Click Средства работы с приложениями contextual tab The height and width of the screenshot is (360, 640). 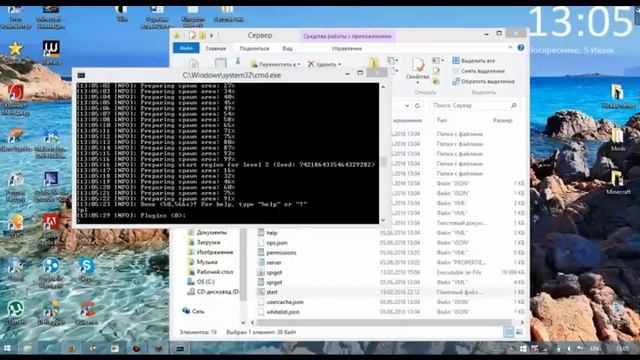coord(347,36)
